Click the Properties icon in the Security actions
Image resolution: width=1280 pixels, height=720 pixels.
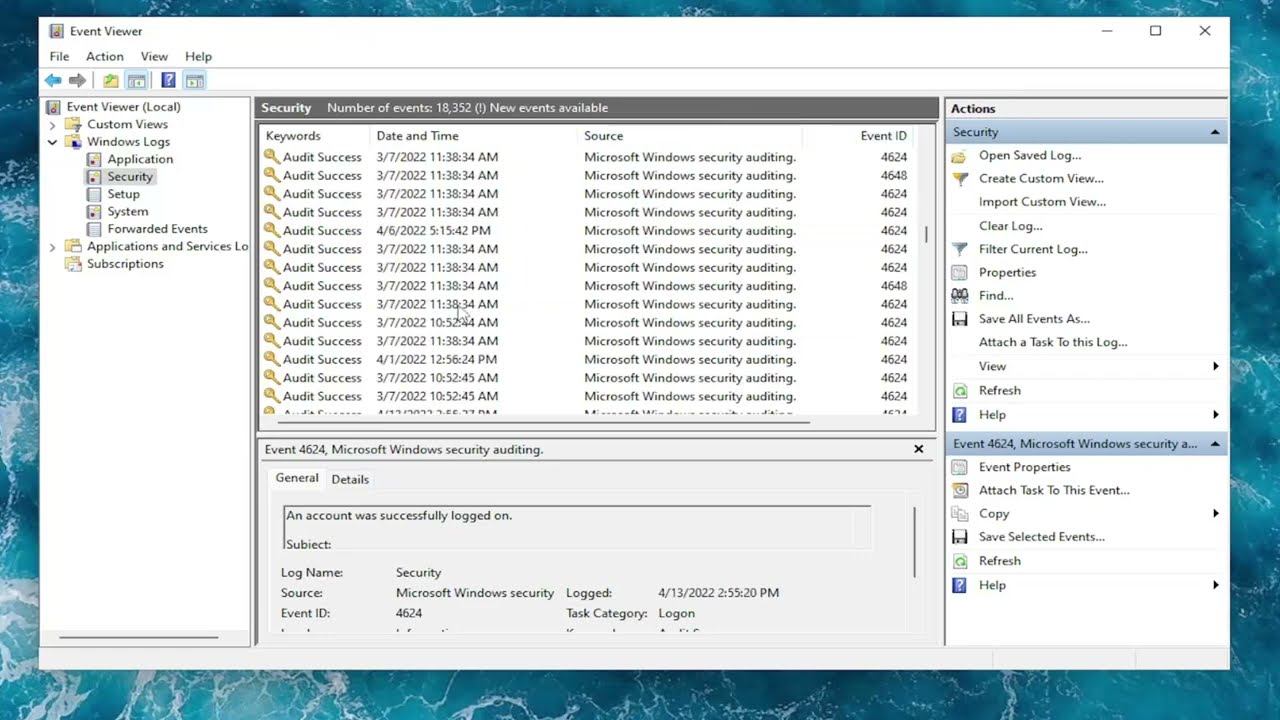coord(960,273)
